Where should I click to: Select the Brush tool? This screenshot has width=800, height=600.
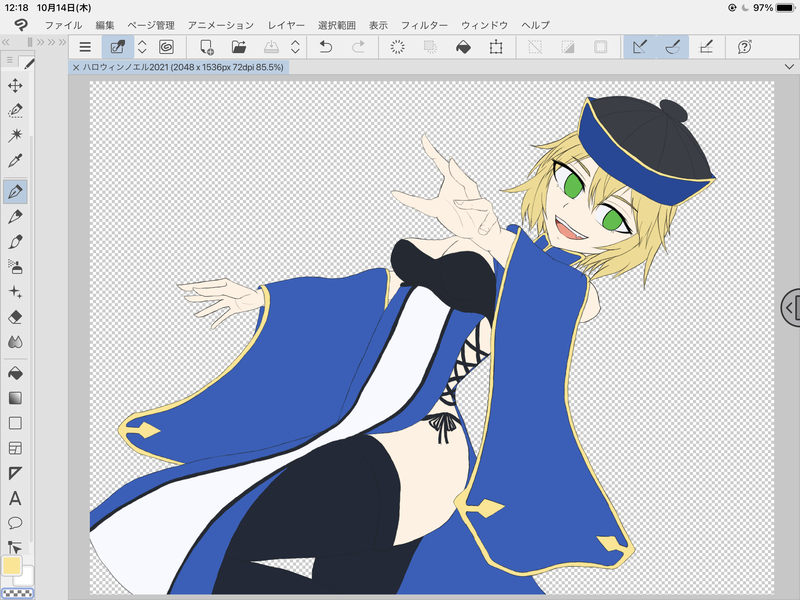click(15, 242)
